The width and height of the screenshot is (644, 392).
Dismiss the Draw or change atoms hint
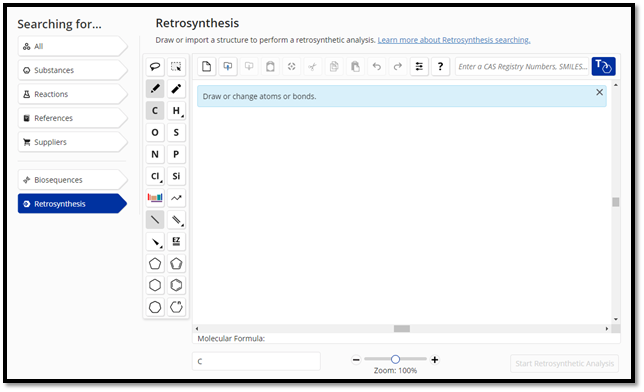(599, 92)
